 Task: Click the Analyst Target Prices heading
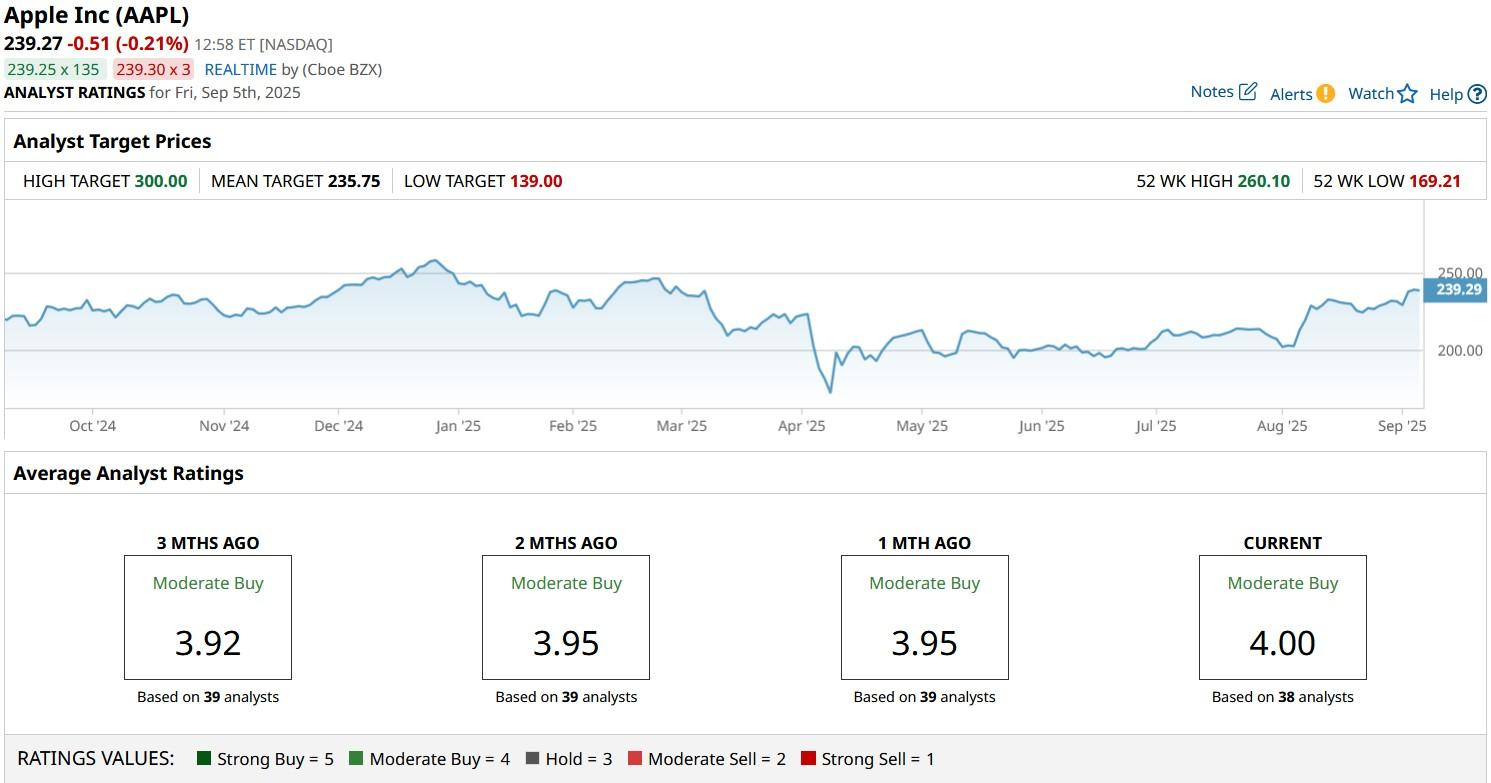pos(112,141)
